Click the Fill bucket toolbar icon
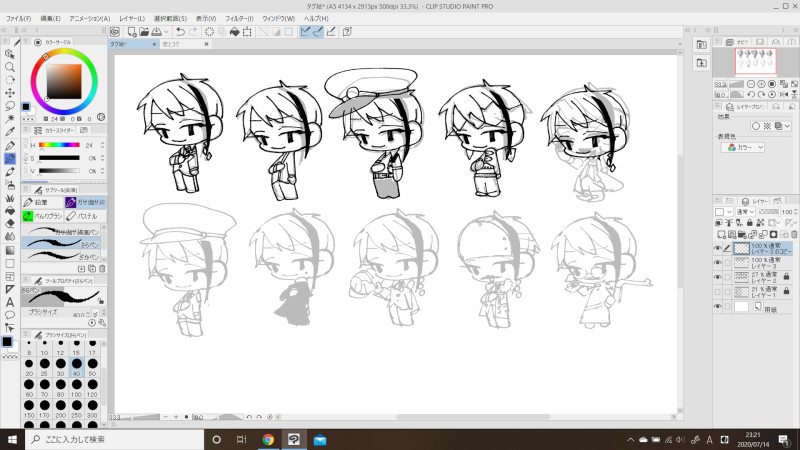The width and height of the screenshot is (800, 450). pos(234,32)
